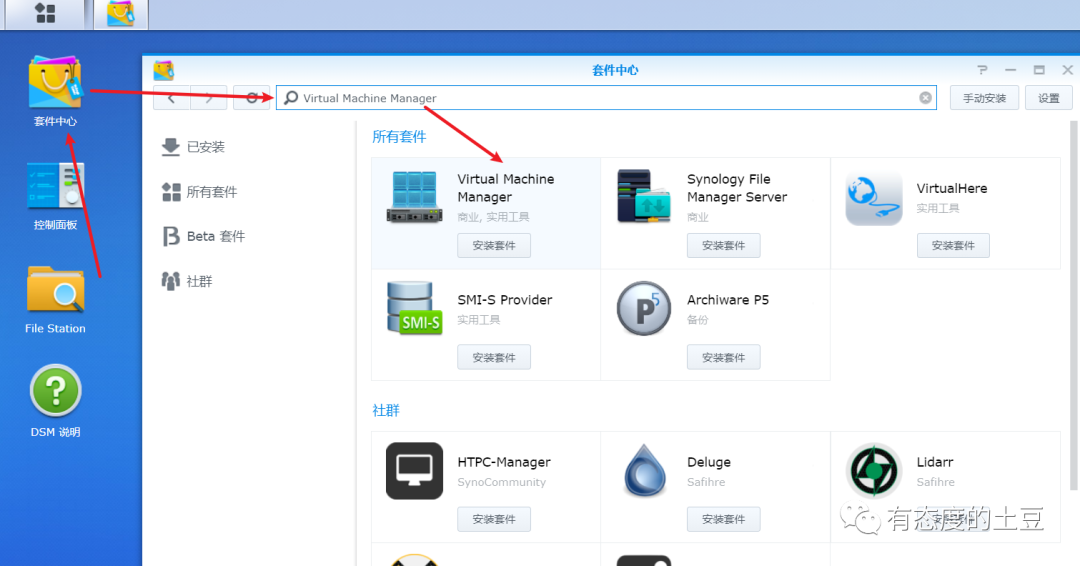
Task: Open the 控制面板 desktop shortcut
Action: click(x=55, y=196)
